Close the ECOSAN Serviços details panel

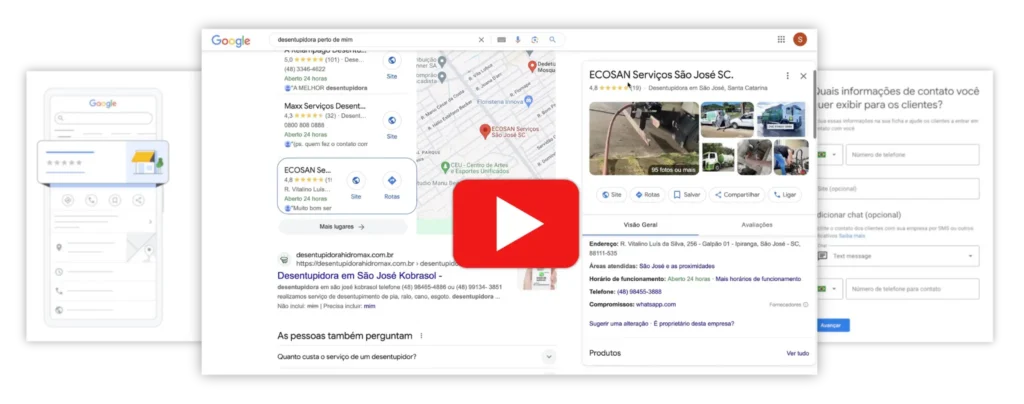[x=803, y=76]
